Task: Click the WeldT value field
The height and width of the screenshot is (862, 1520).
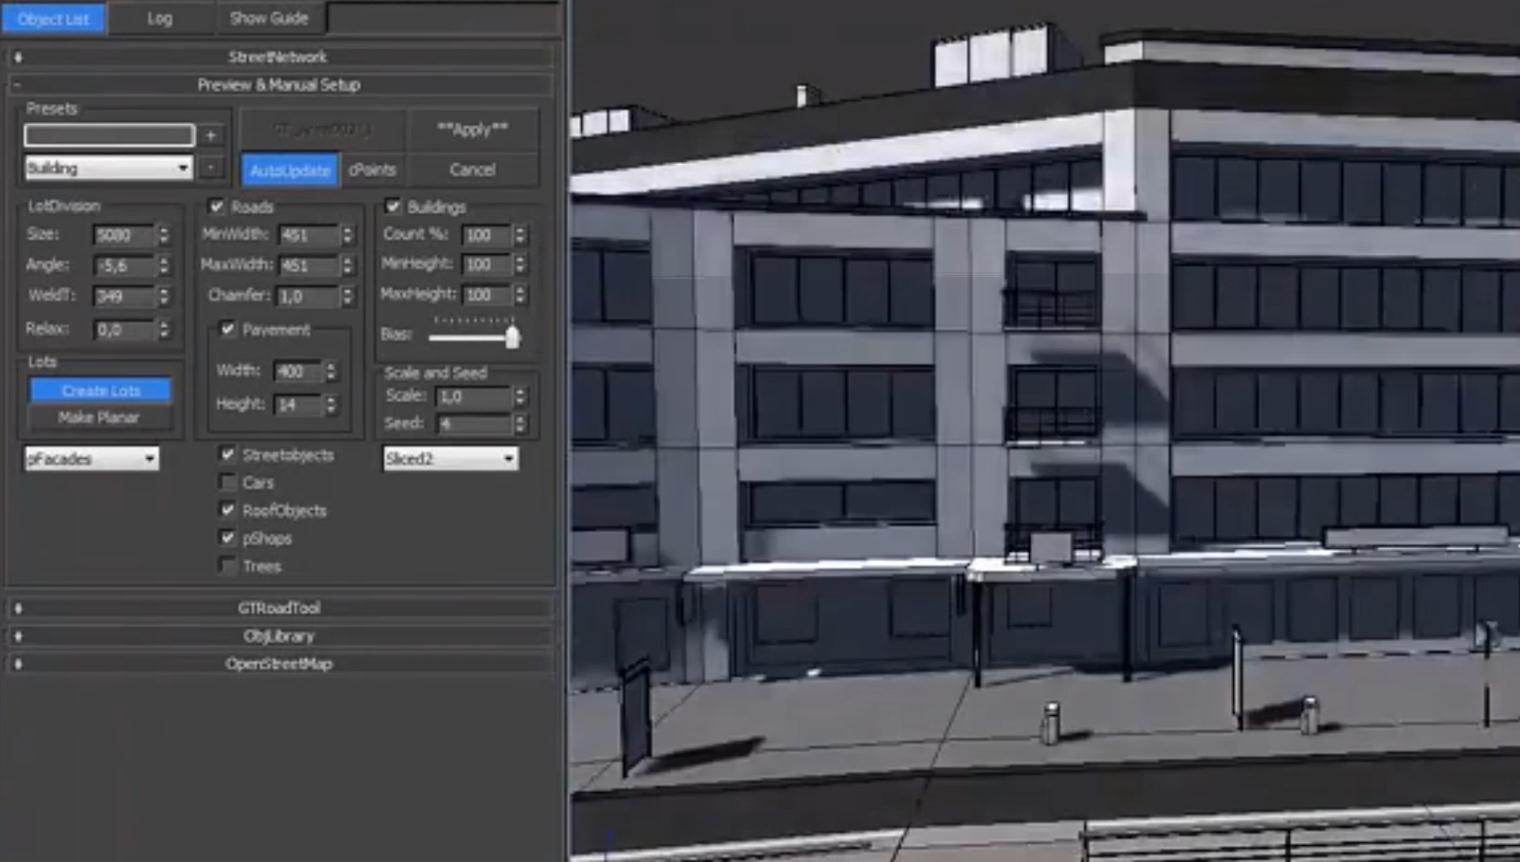Action: pyautogui.click(x=123, y=297)
